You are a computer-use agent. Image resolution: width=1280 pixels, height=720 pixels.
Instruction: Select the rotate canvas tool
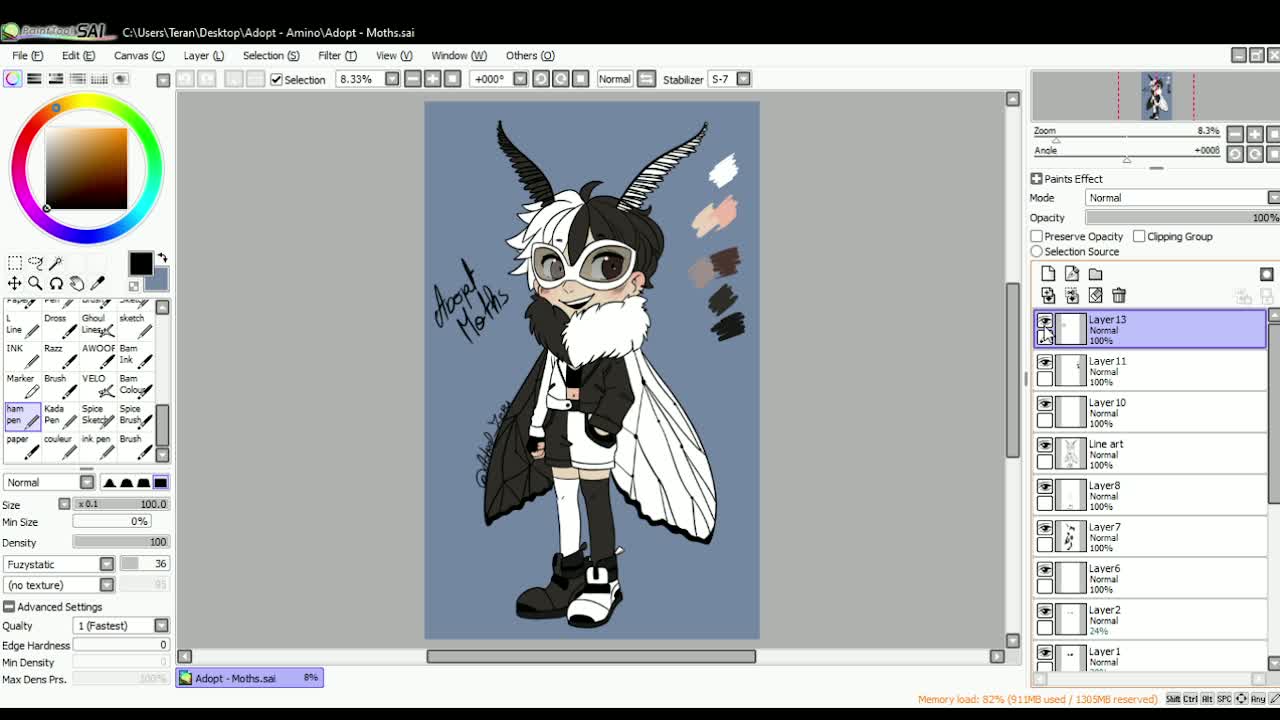click(56, 284)
